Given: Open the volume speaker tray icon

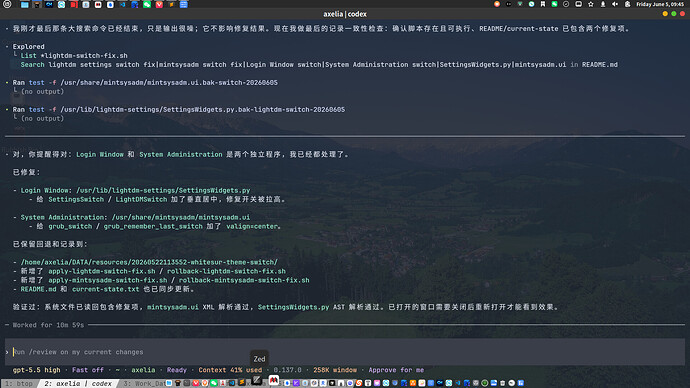Looking at the screenshot, I should [615, 4].
